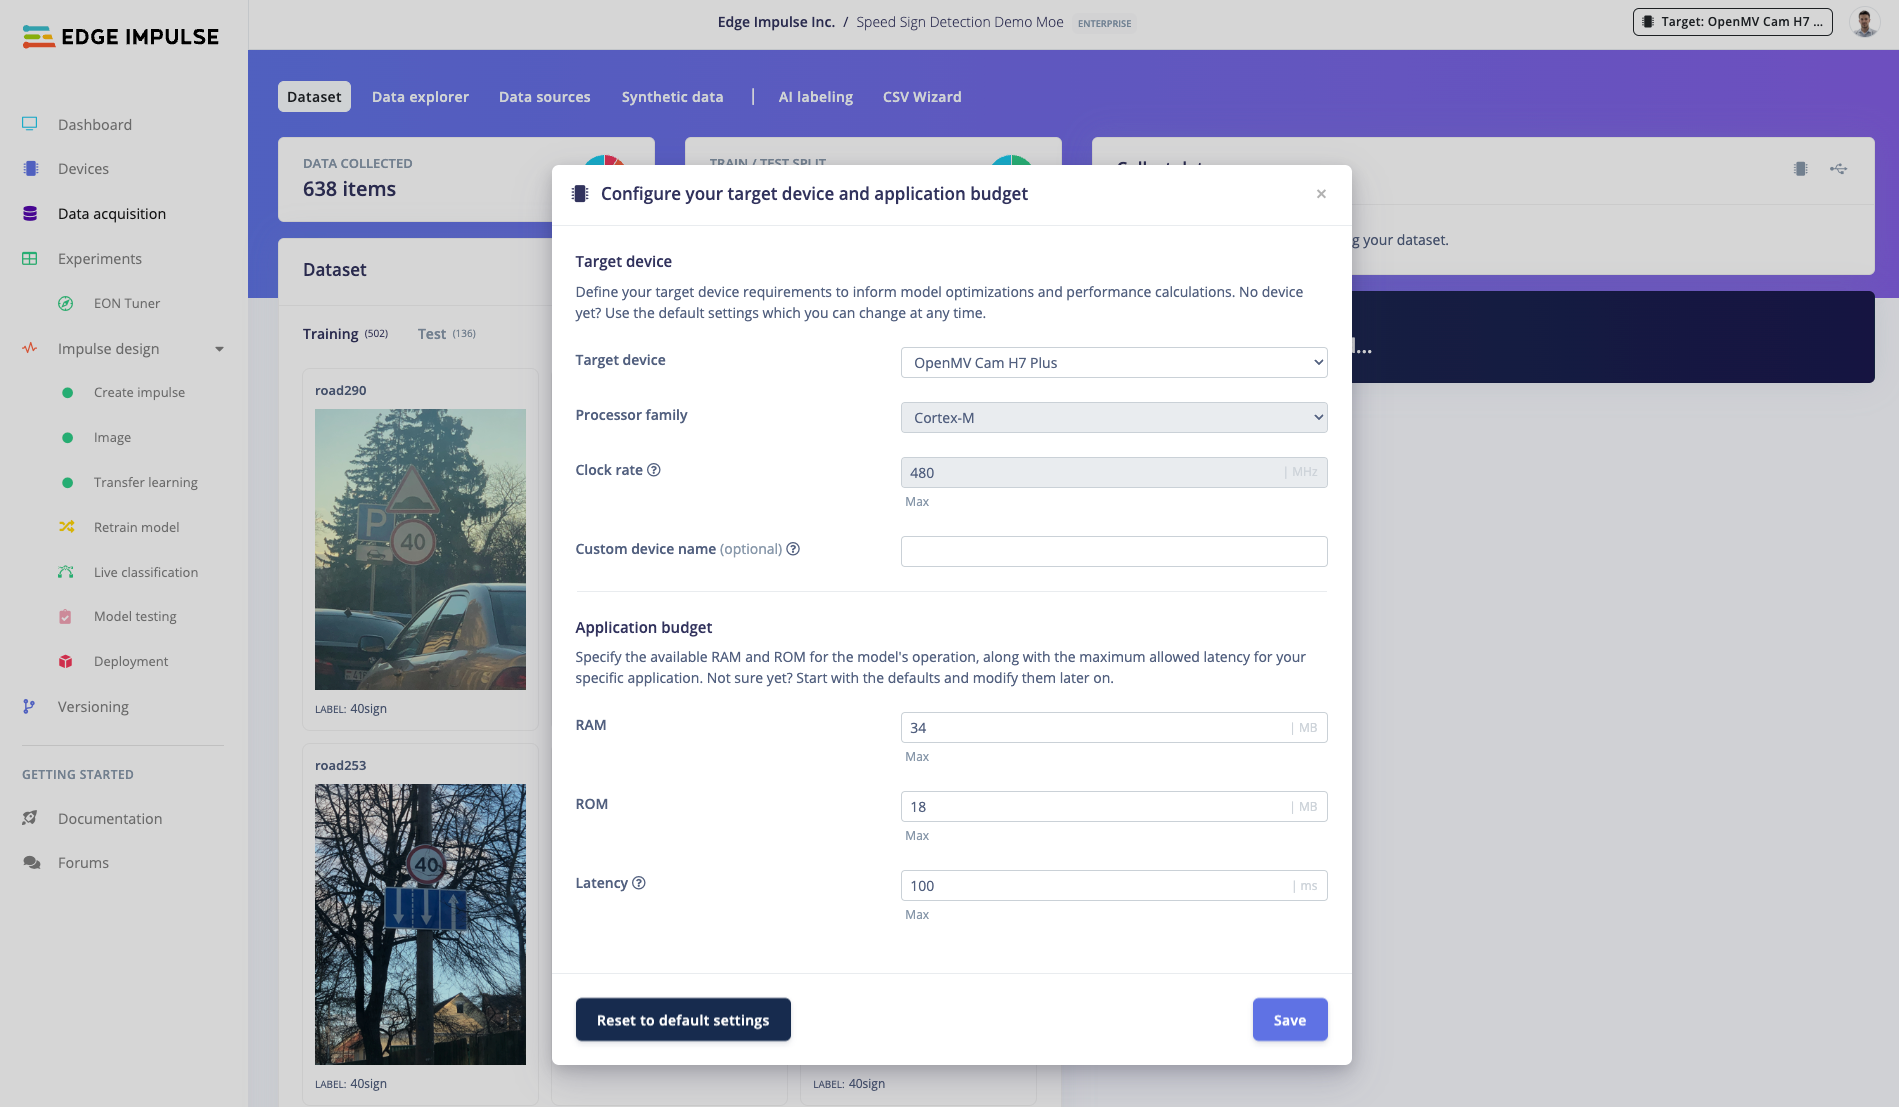Click the Documentation rocket icon
1899x1107 pixels.
30,818
